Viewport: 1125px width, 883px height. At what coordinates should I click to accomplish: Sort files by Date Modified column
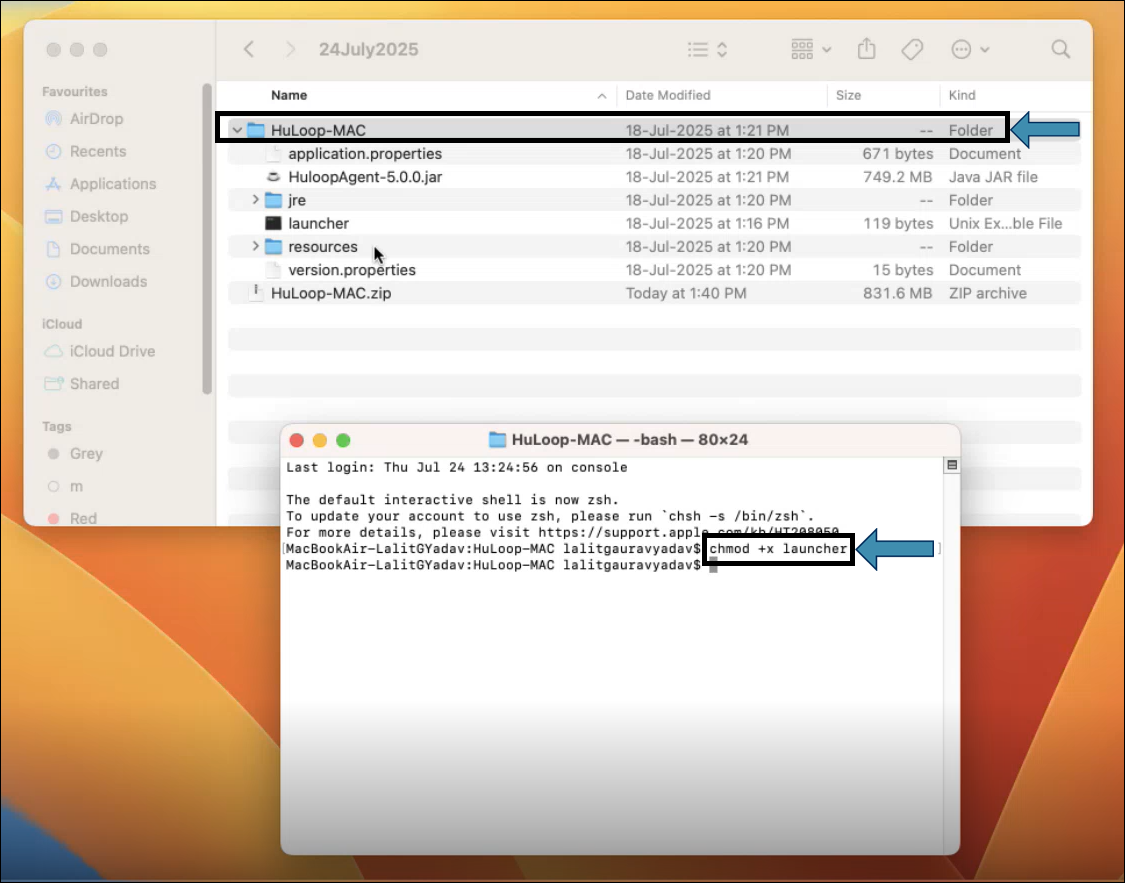coord(667,95)
